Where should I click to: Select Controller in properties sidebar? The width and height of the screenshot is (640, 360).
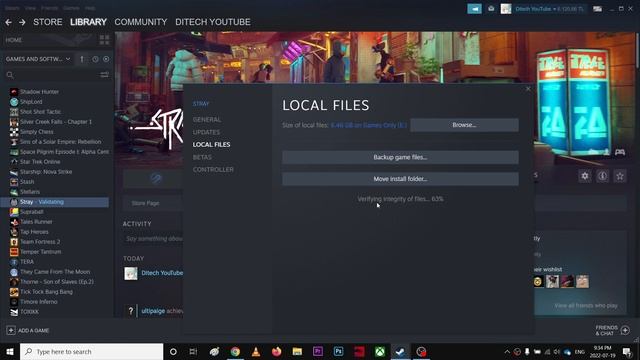point(213,169)
